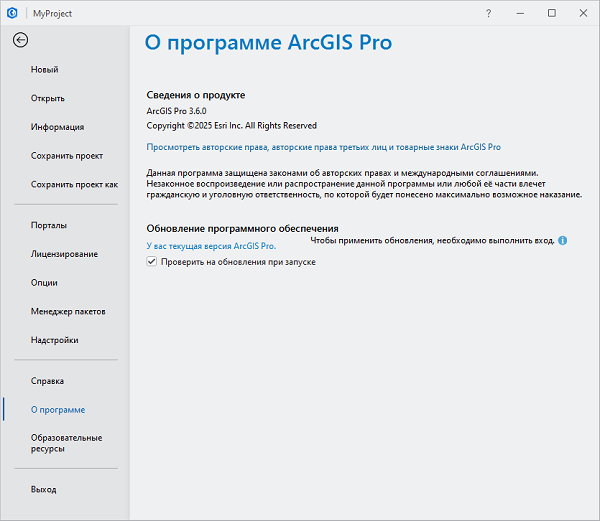Screen dimensions: 600x521
Task: Click 'У вас текущая версия ArcGIS Pro' link
Action: 211,246
